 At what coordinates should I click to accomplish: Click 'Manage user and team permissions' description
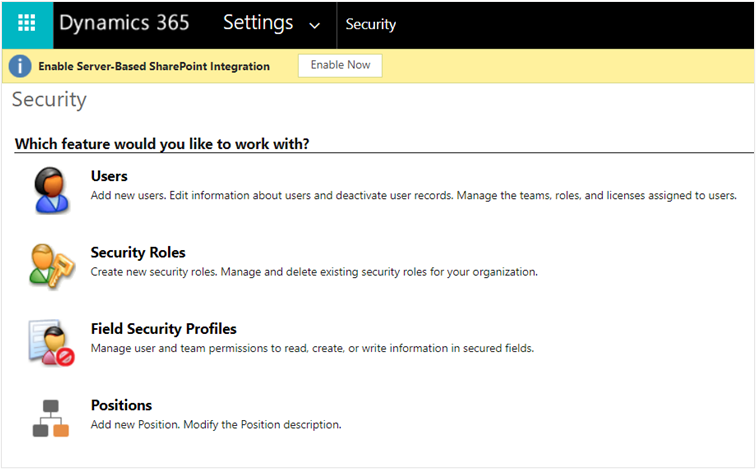coord(312,348)
